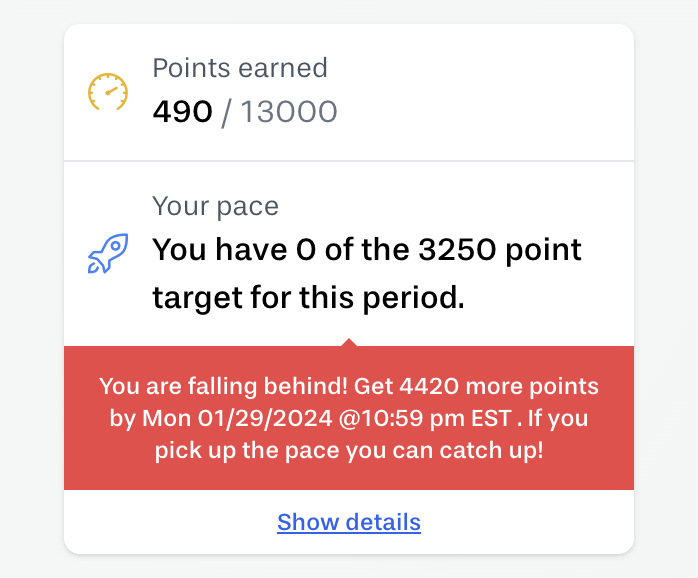This screenshot has height=578, width=698.
Task: Click the blue rocket pace icon
Action: [108, 253]
